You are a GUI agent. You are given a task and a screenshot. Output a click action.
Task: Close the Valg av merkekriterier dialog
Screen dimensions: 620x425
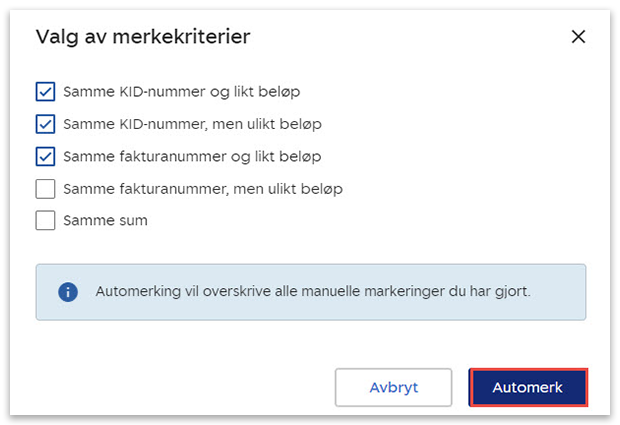[x=578, y=37]
